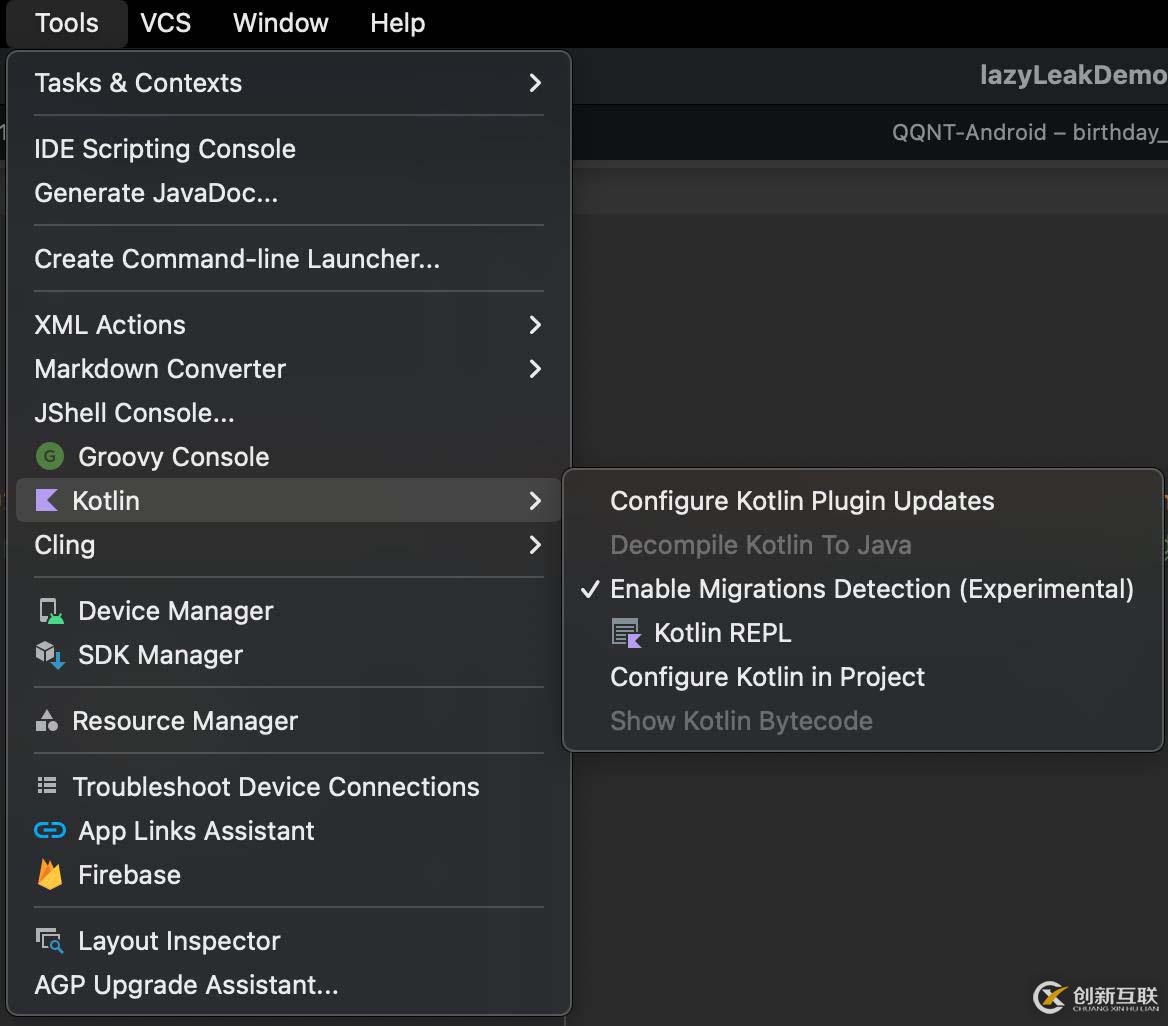Open the Window menu in menu bar

point(280,23)
